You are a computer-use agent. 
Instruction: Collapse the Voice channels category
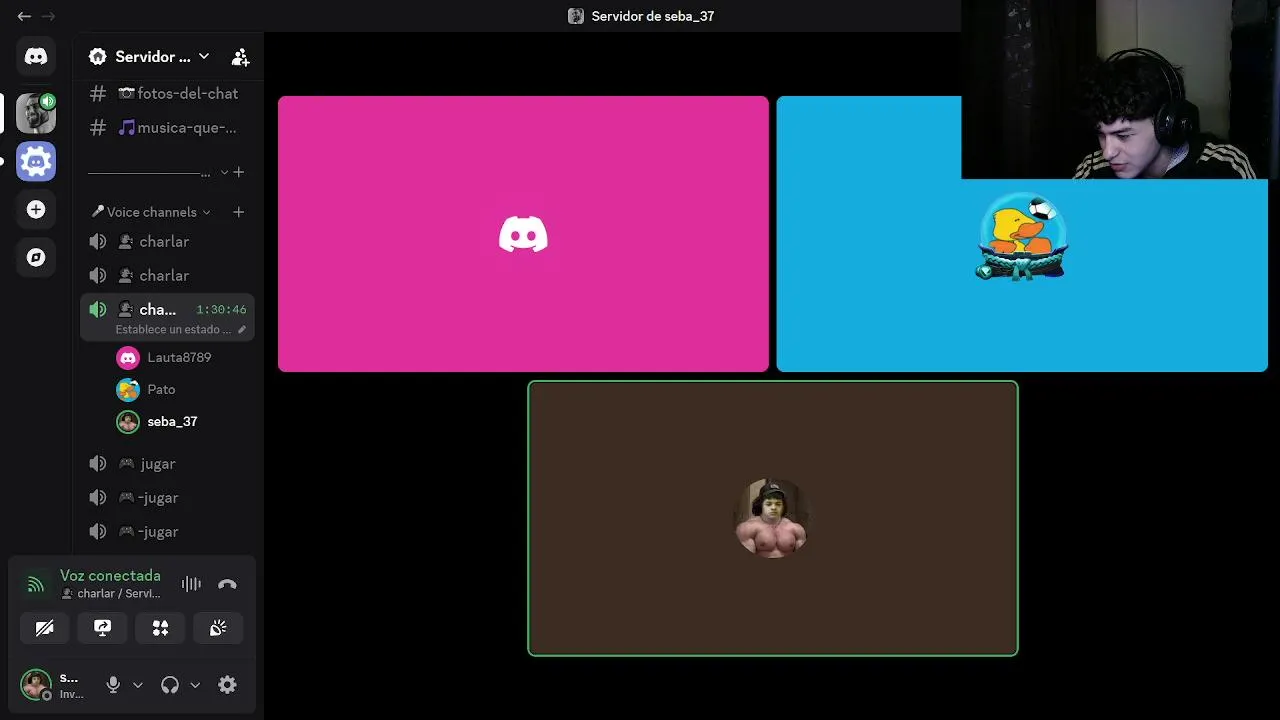pos(151,212)
